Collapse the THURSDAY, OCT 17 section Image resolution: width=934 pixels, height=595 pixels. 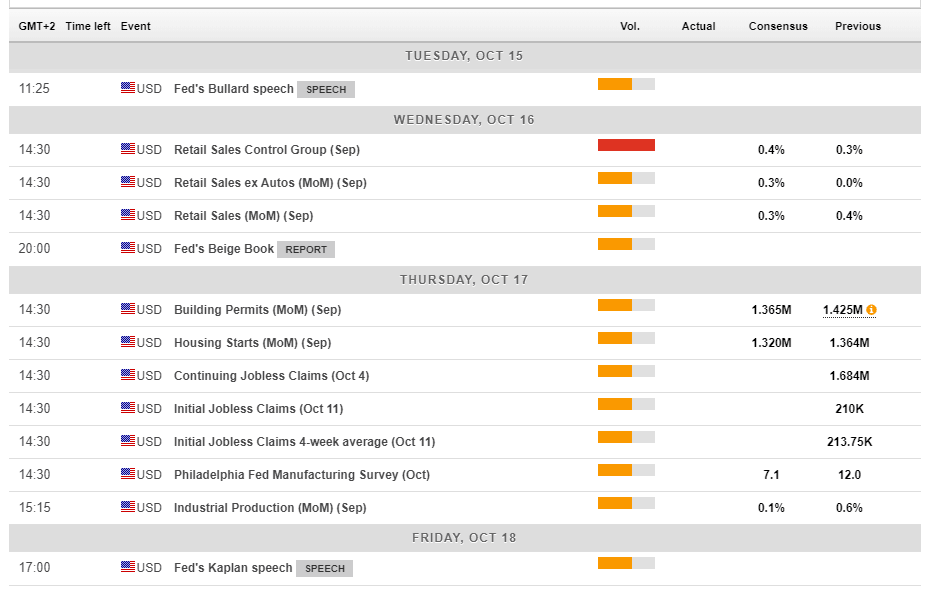click(466, 279)
